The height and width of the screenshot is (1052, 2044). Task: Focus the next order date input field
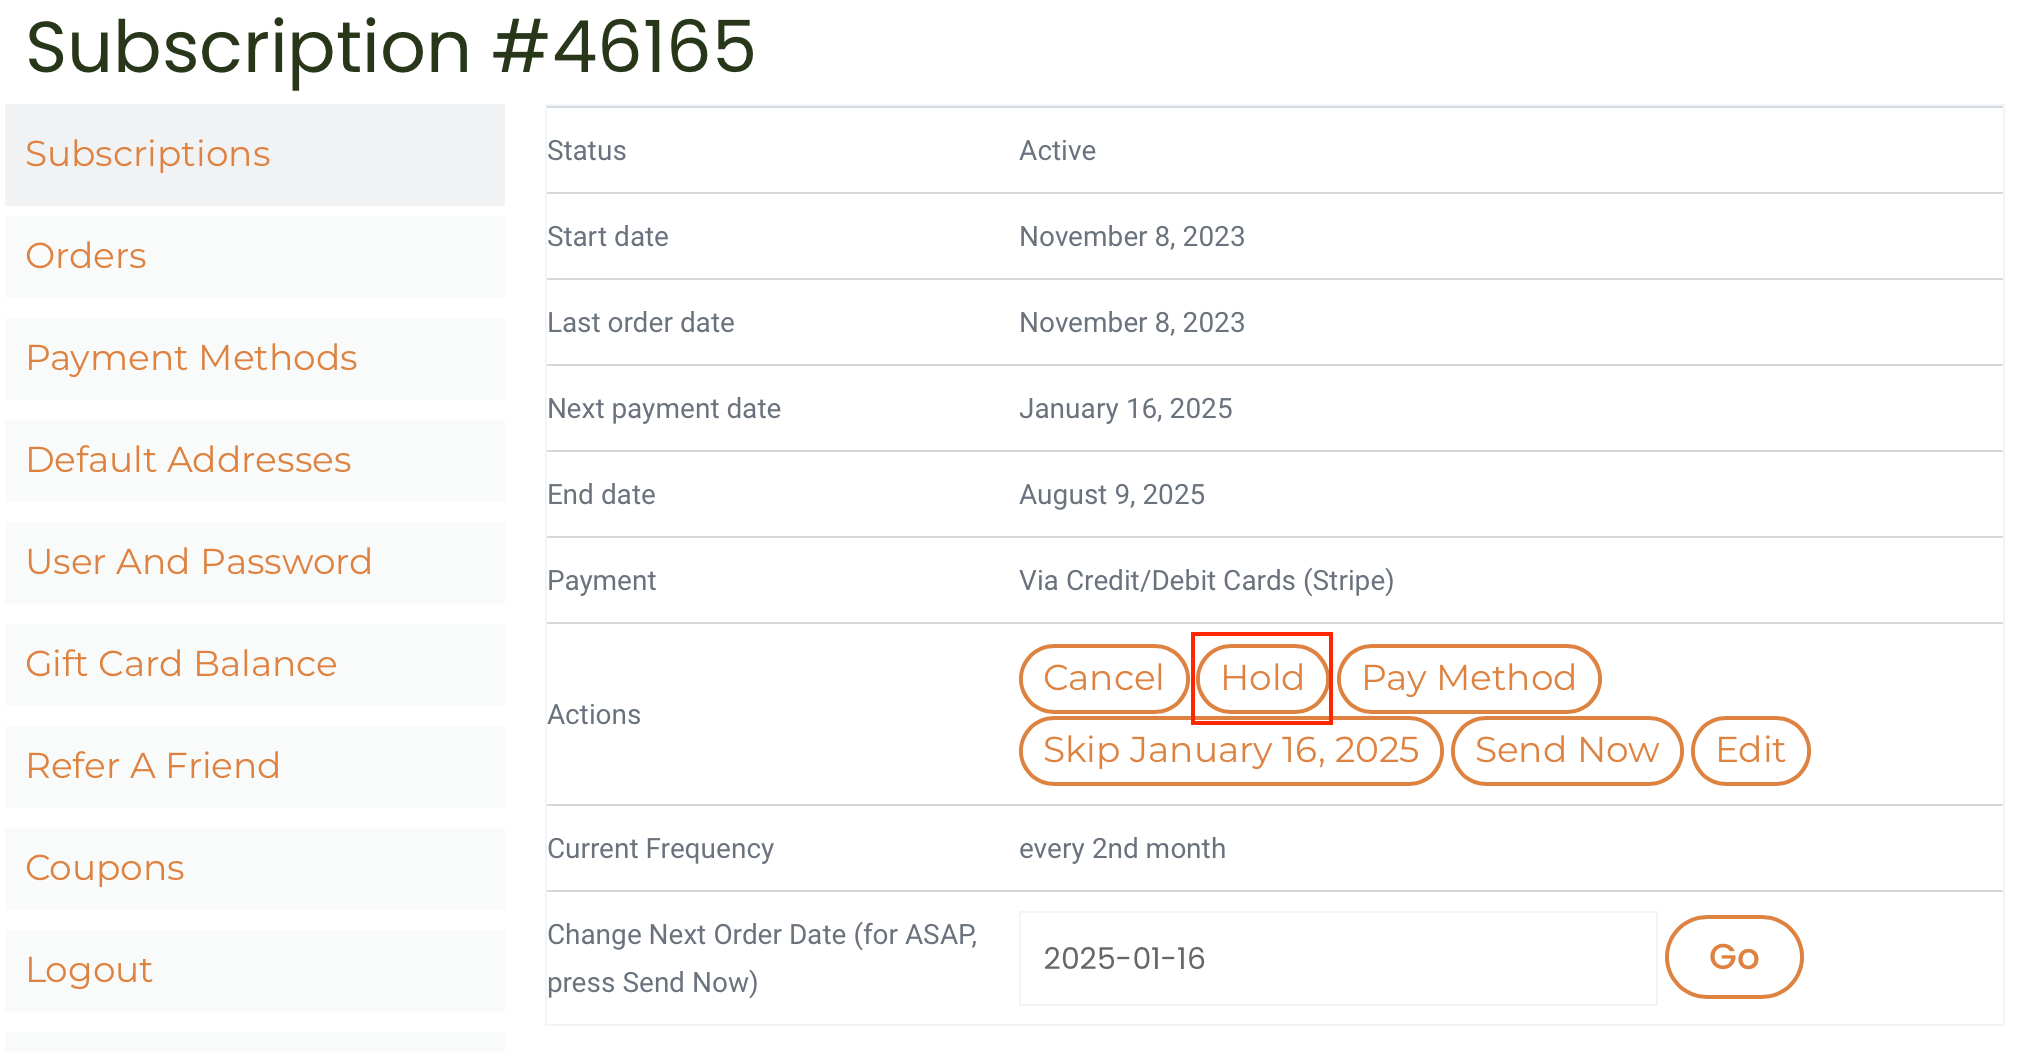point(1337,958)
